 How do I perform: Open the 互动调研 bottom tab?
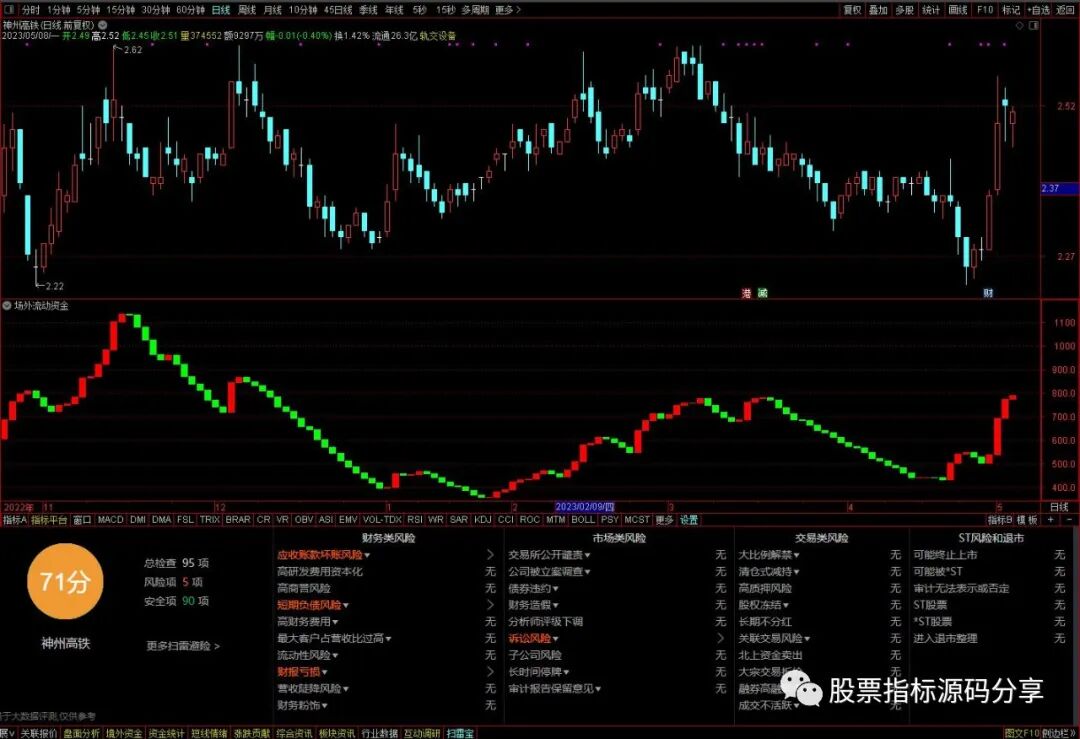[x=422, y=733]
